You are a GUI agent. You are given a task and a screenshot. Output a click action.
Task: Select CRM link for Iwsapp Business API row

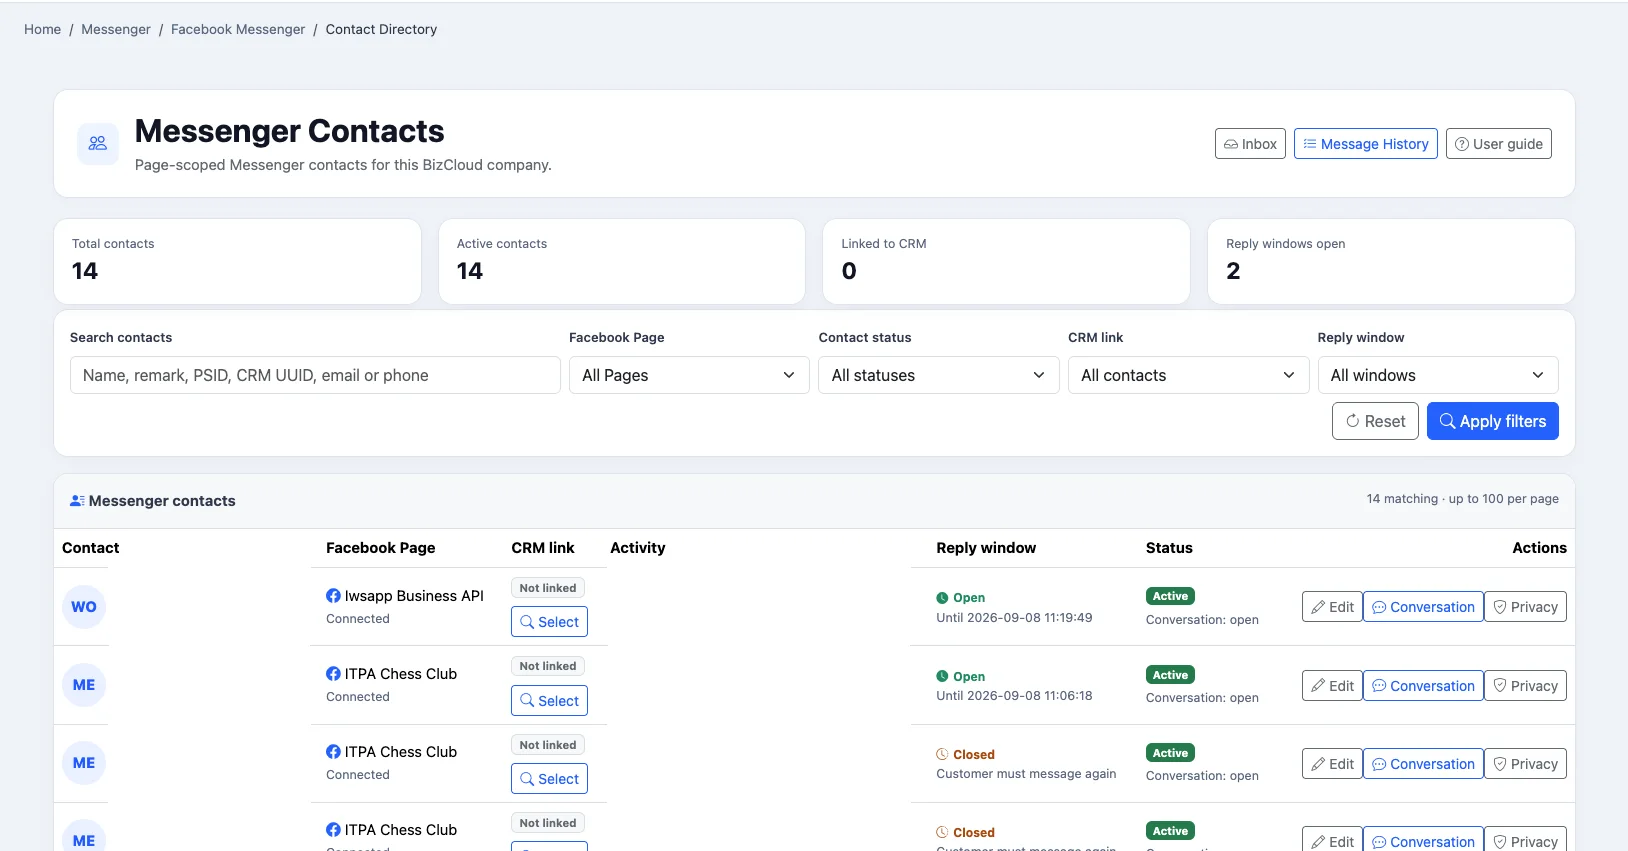549,622
